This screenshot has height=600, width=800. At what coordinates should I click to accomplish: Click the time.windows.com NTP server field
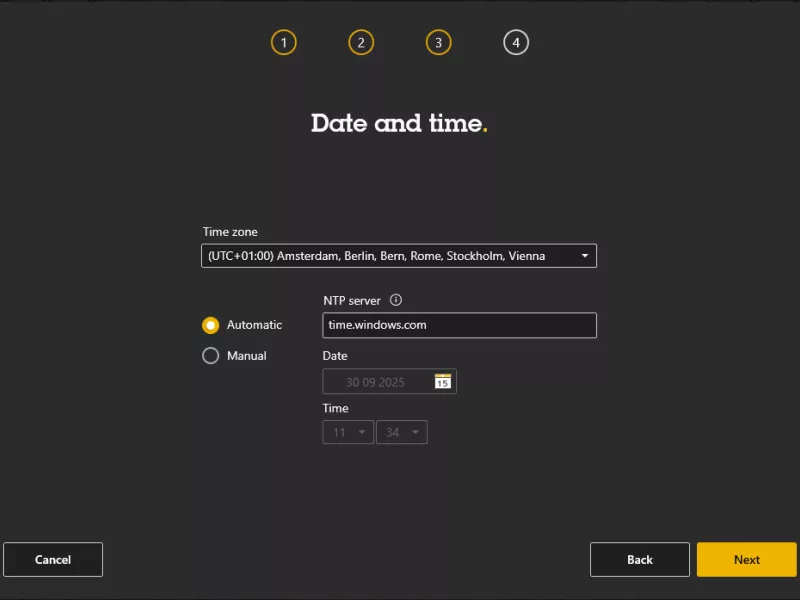(459, 325)
